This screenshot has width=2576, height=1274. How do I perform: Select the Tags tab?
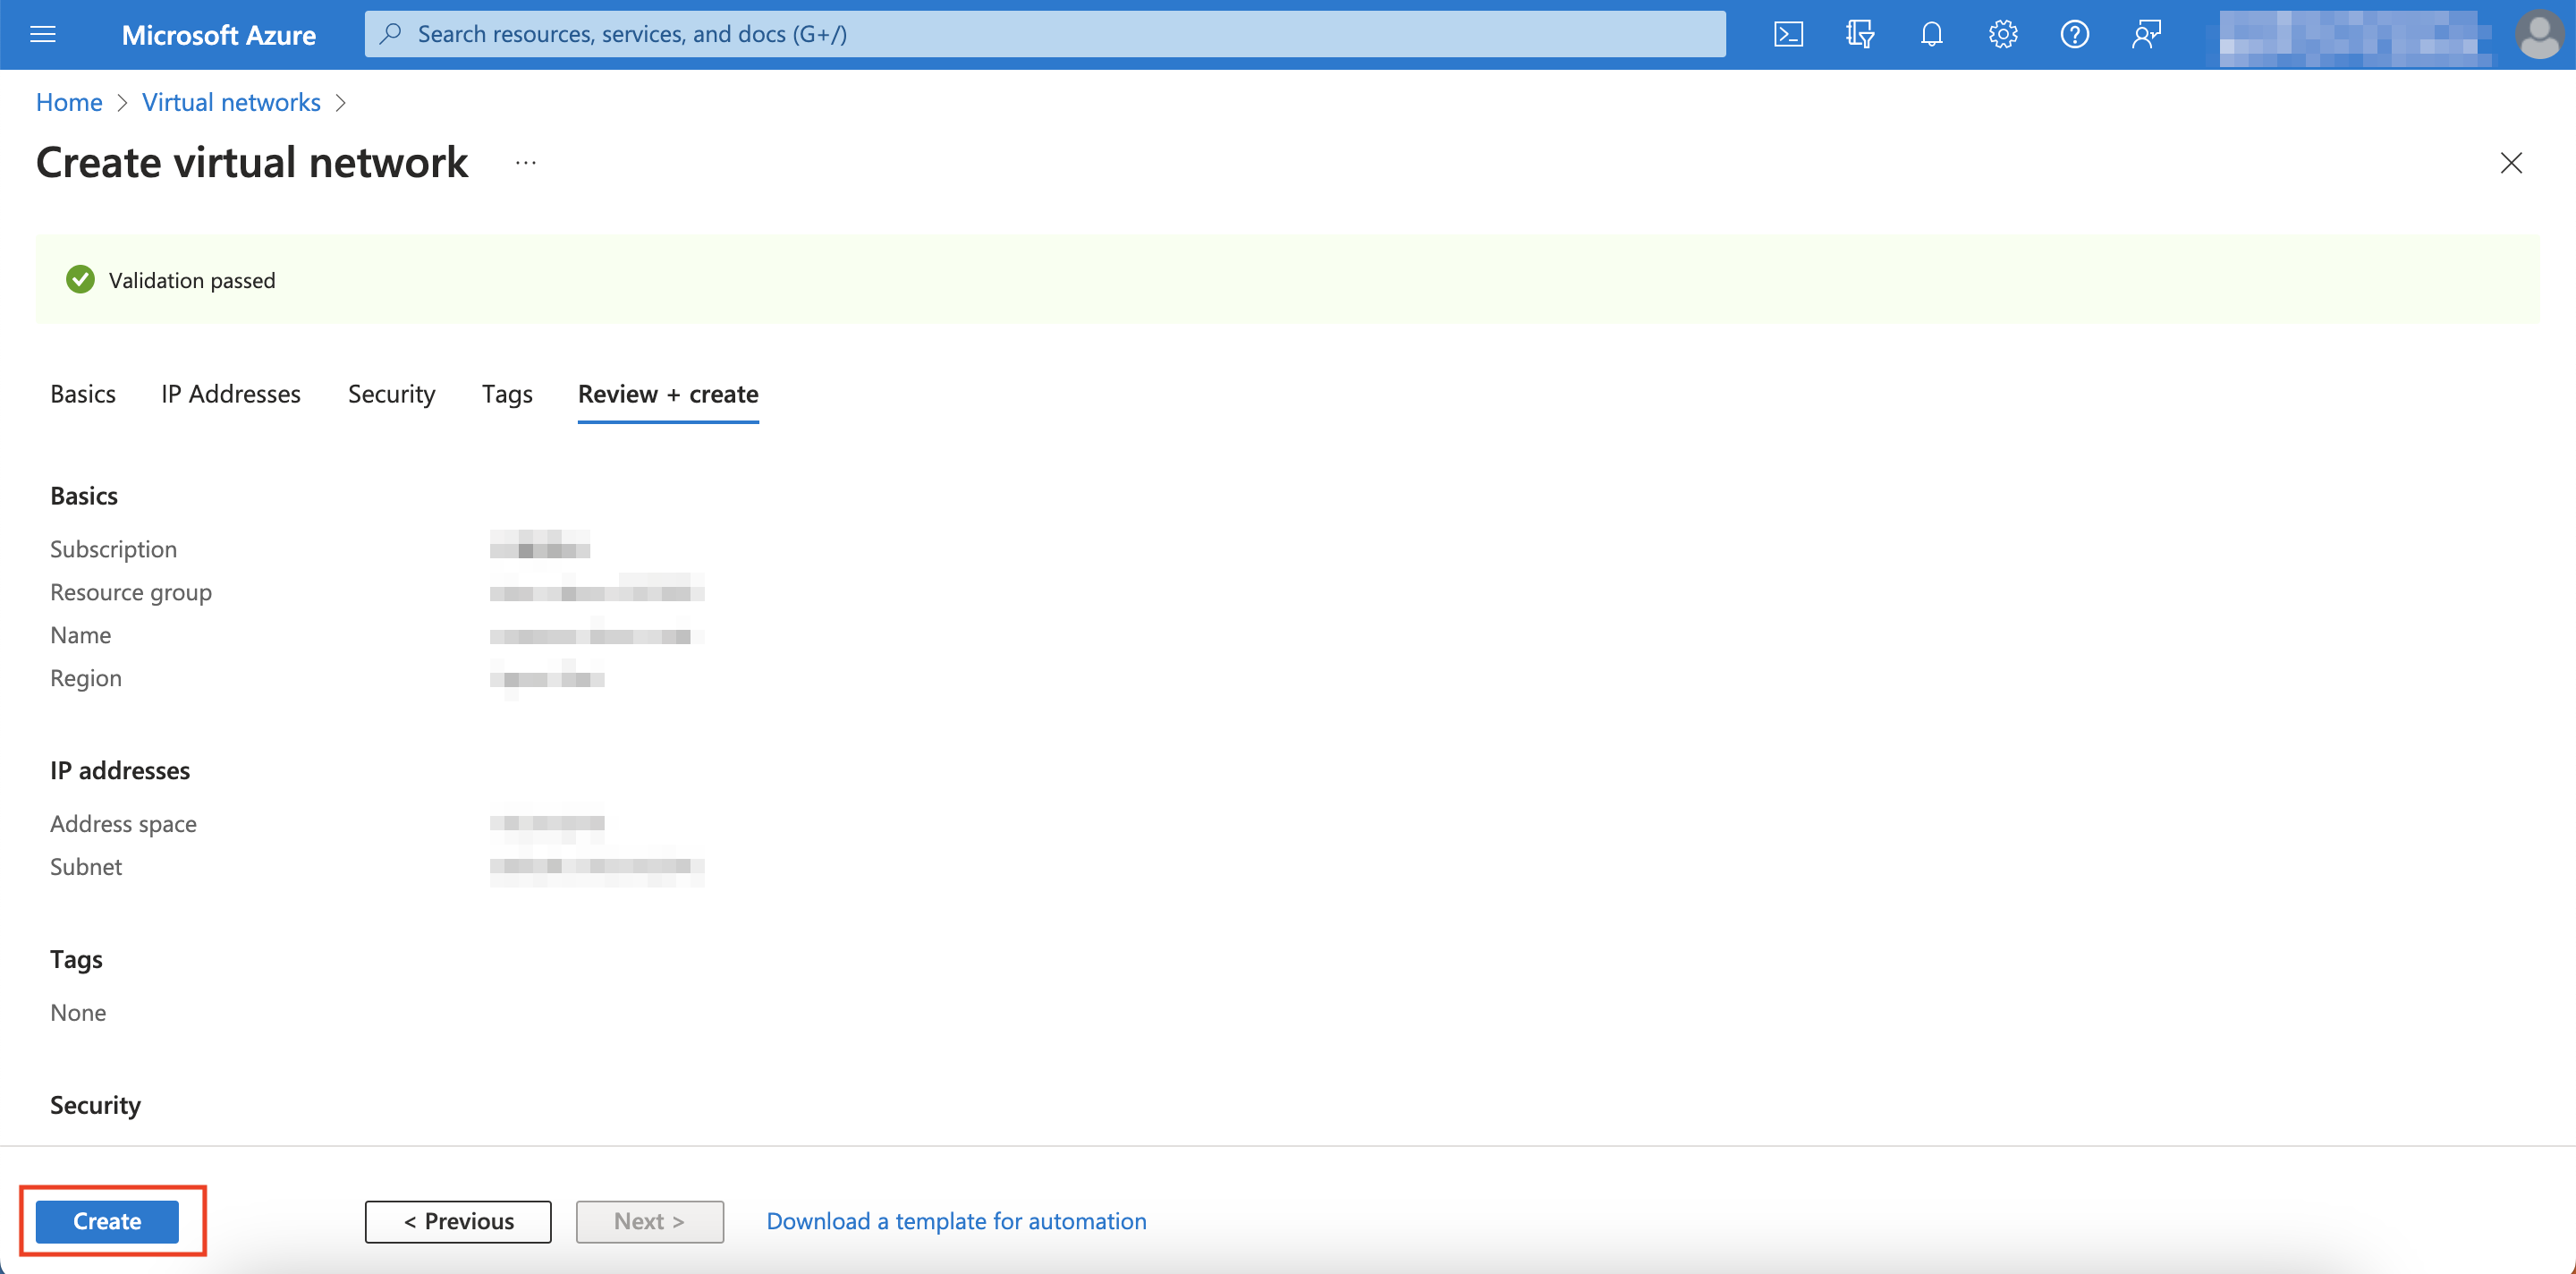click(507, 394)
